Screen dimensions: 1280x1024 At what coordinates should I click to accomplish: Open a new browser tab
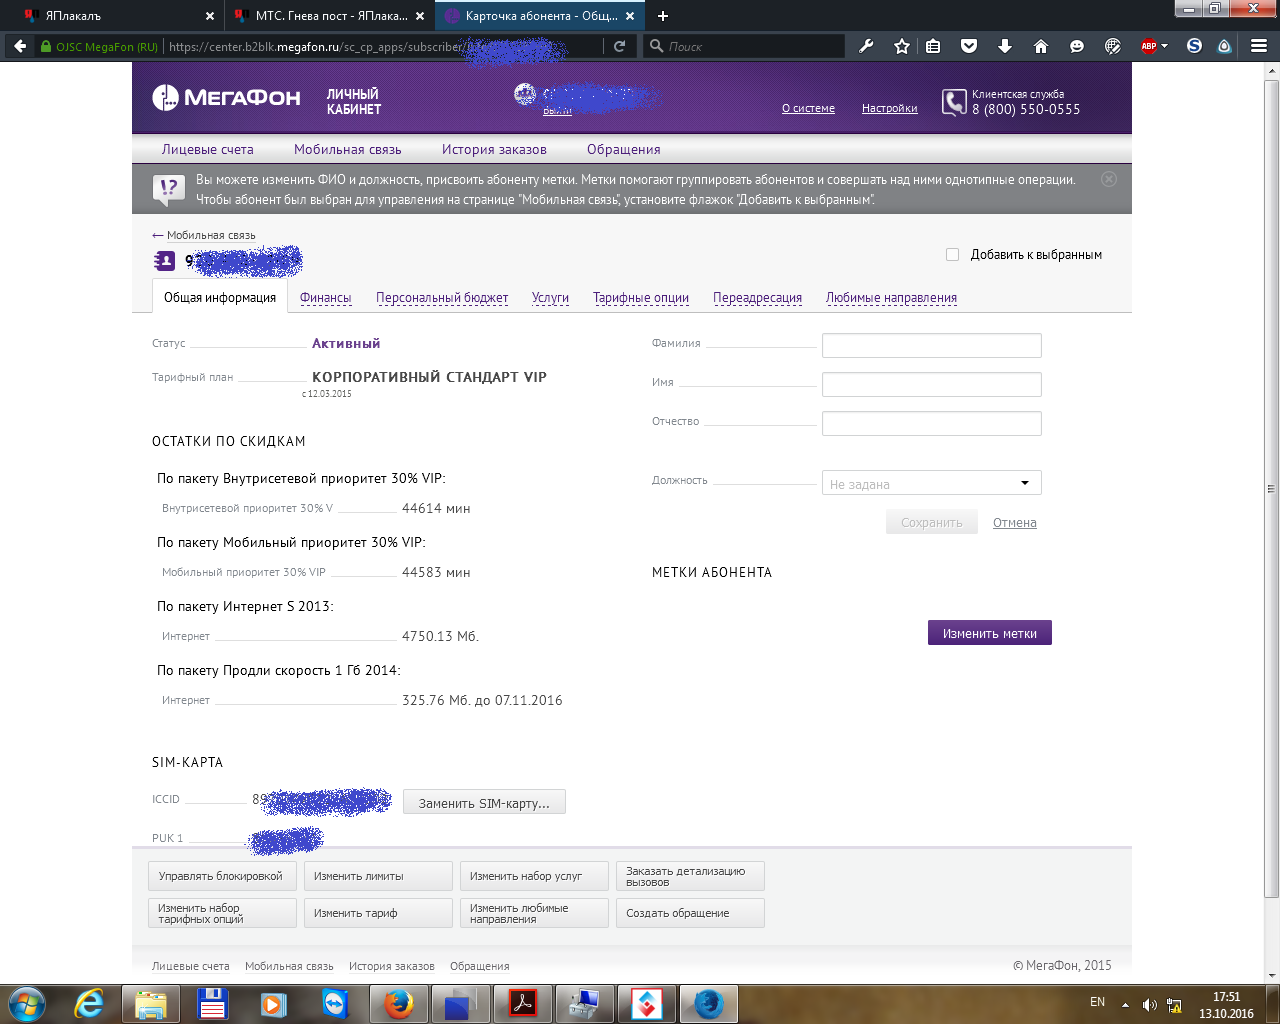pos(662,16)
